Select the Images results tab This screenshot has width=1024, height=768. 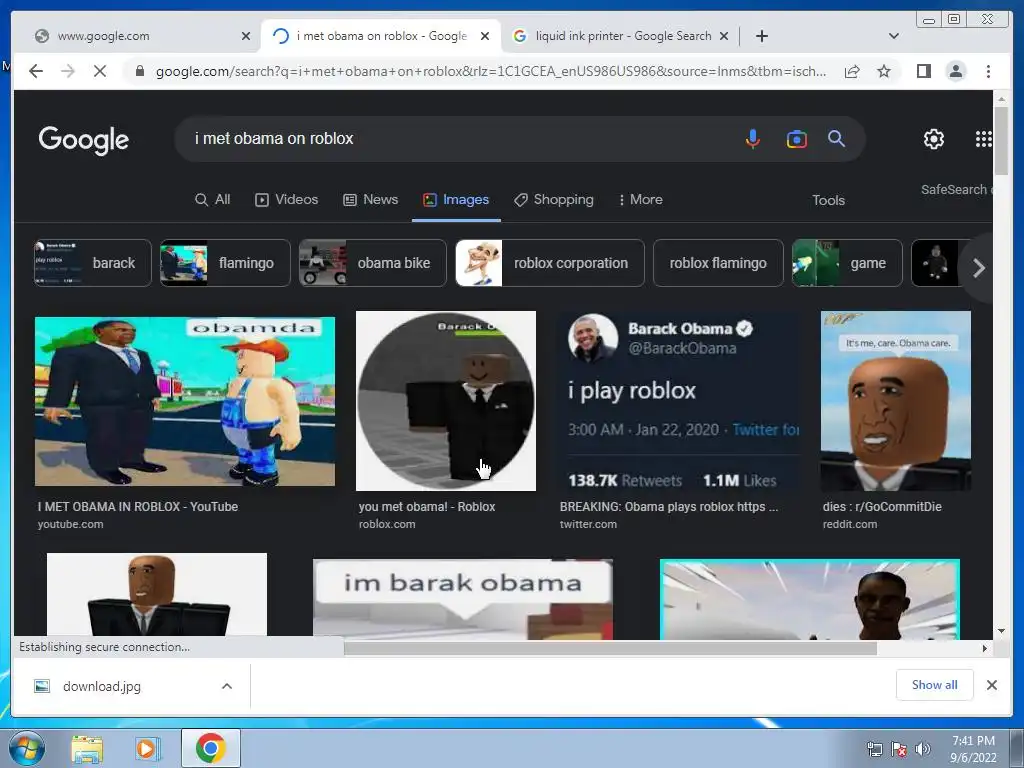[x=456, y=200]
